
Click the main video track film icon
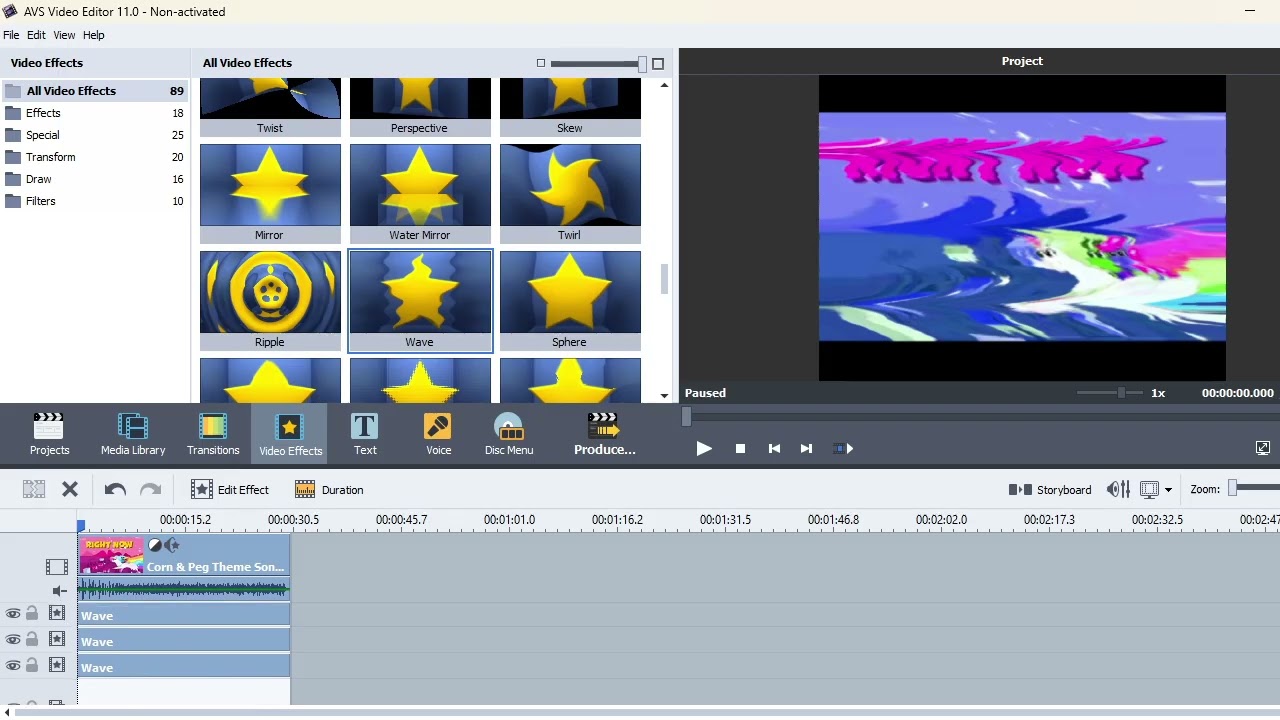click(57, 567)
